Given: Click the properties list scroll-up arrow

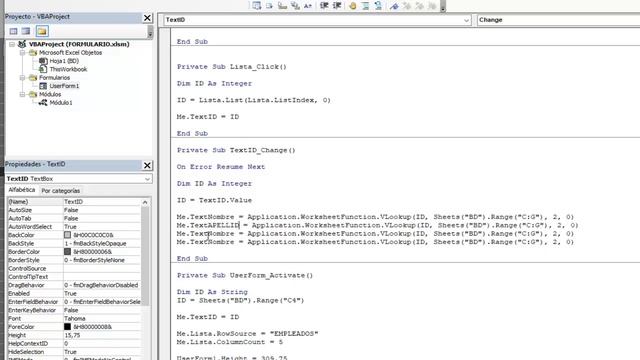Looking at the screenshot, I should [145, 202].
